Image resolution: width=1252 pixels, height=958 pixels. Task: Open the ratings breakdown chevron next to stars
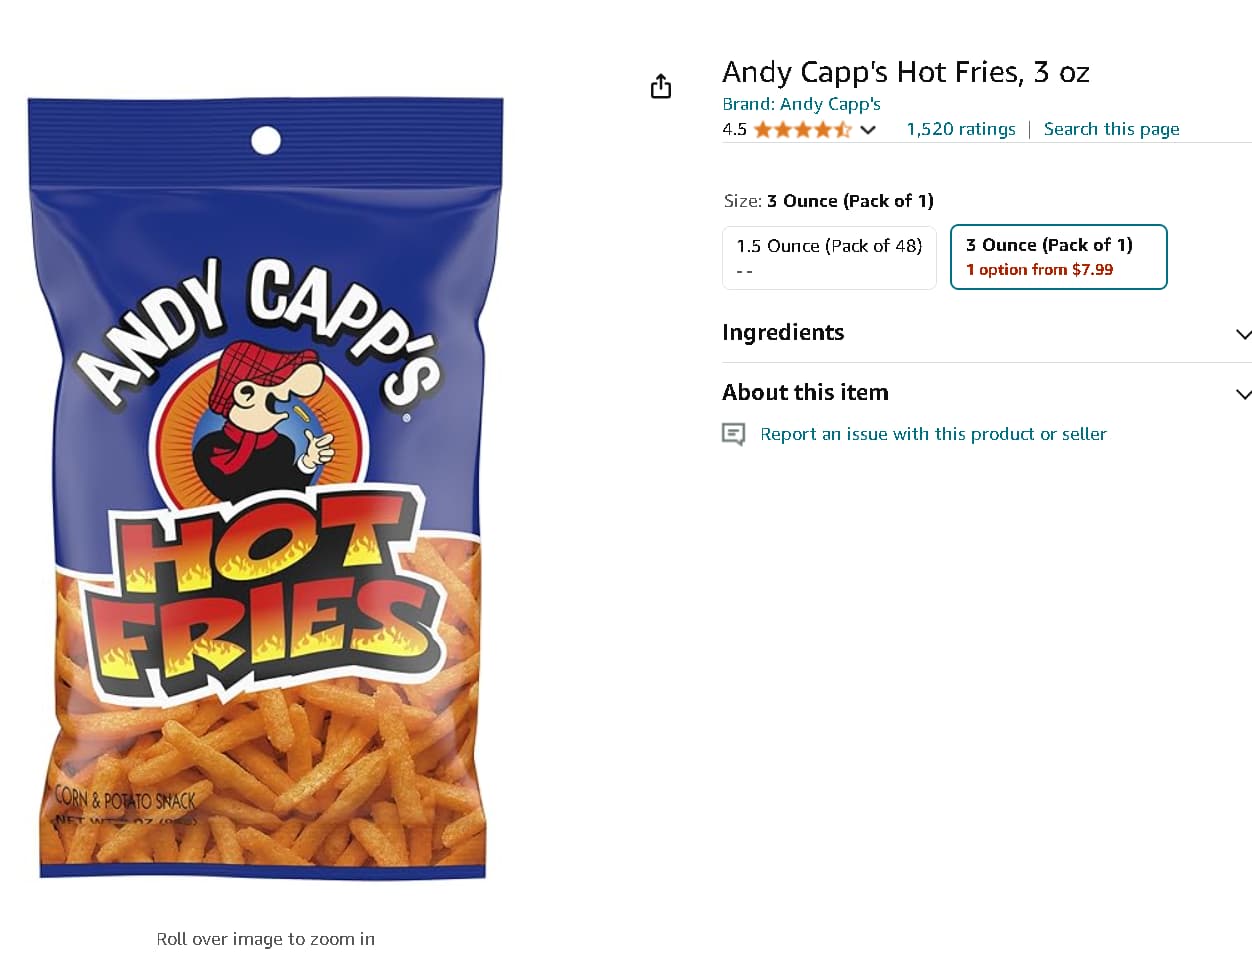(868, 130)
